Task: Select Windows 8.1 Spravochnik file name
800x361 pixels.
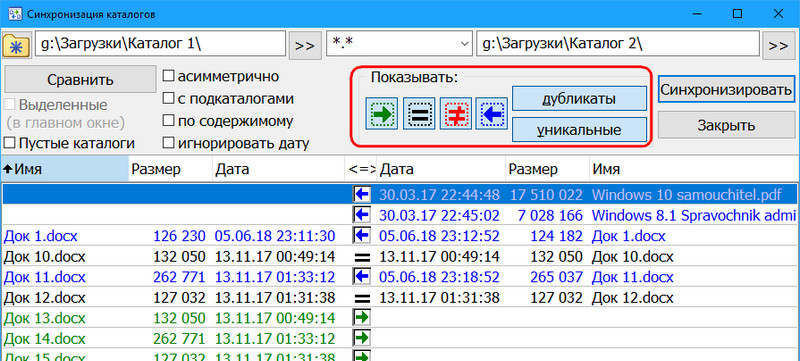Action: tap(694, 215)
